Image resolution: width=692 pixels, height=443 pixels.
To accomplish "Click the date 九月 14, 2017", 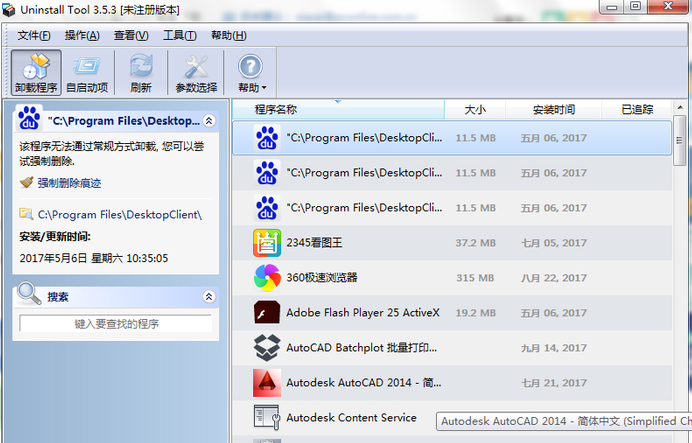I will click(554, 348).
